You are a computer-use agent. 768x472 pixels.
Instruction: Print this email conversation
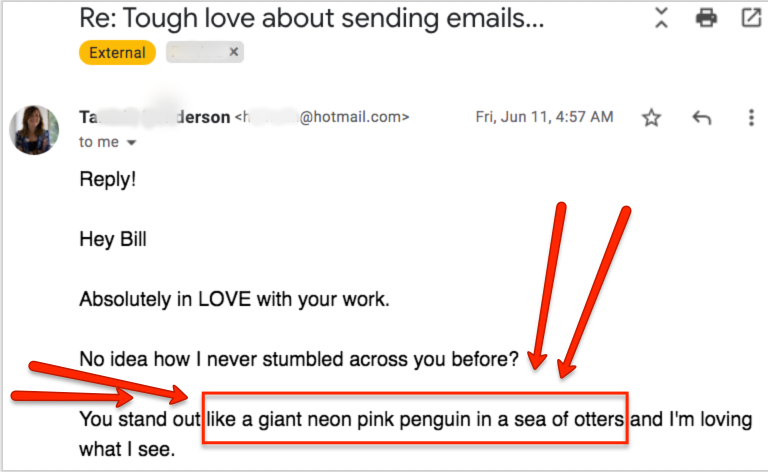pyautogui.click(x=706, y=18)
